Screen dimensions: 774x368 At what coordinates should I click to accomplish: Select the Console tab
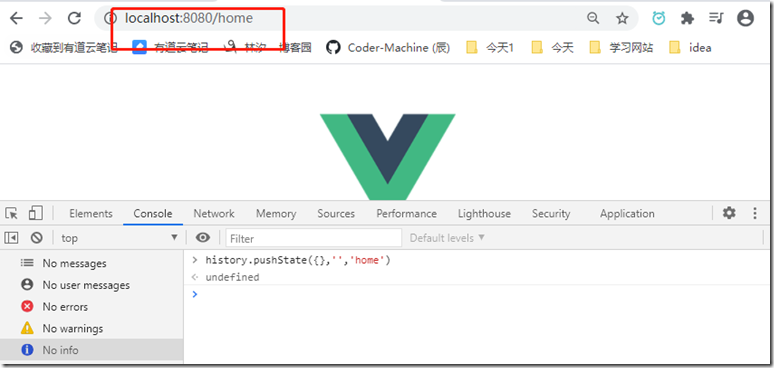click(x=153, y=214)
